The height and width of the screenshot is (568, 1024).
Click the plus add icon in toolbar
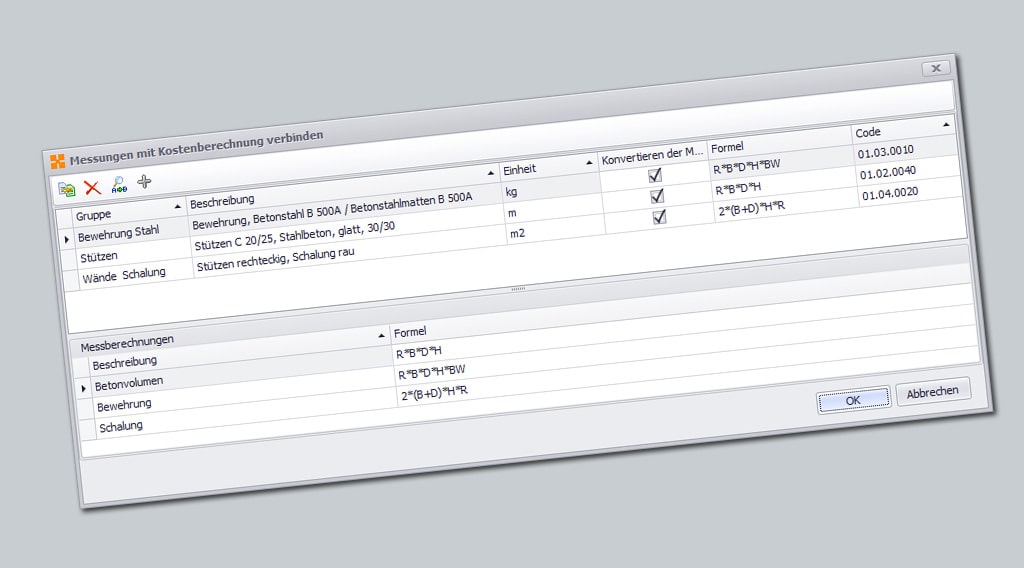point(145,181)
